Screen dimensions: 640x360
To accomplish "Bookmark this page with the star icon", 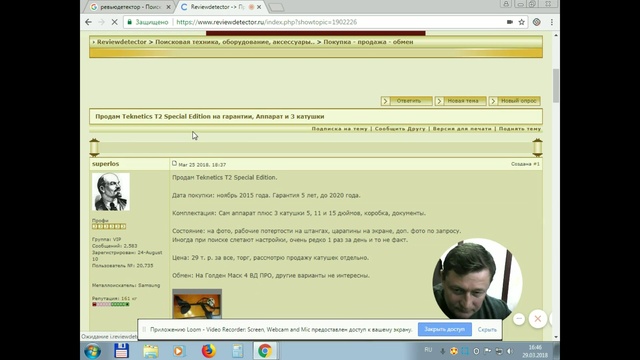I will (x=521, y=22).
